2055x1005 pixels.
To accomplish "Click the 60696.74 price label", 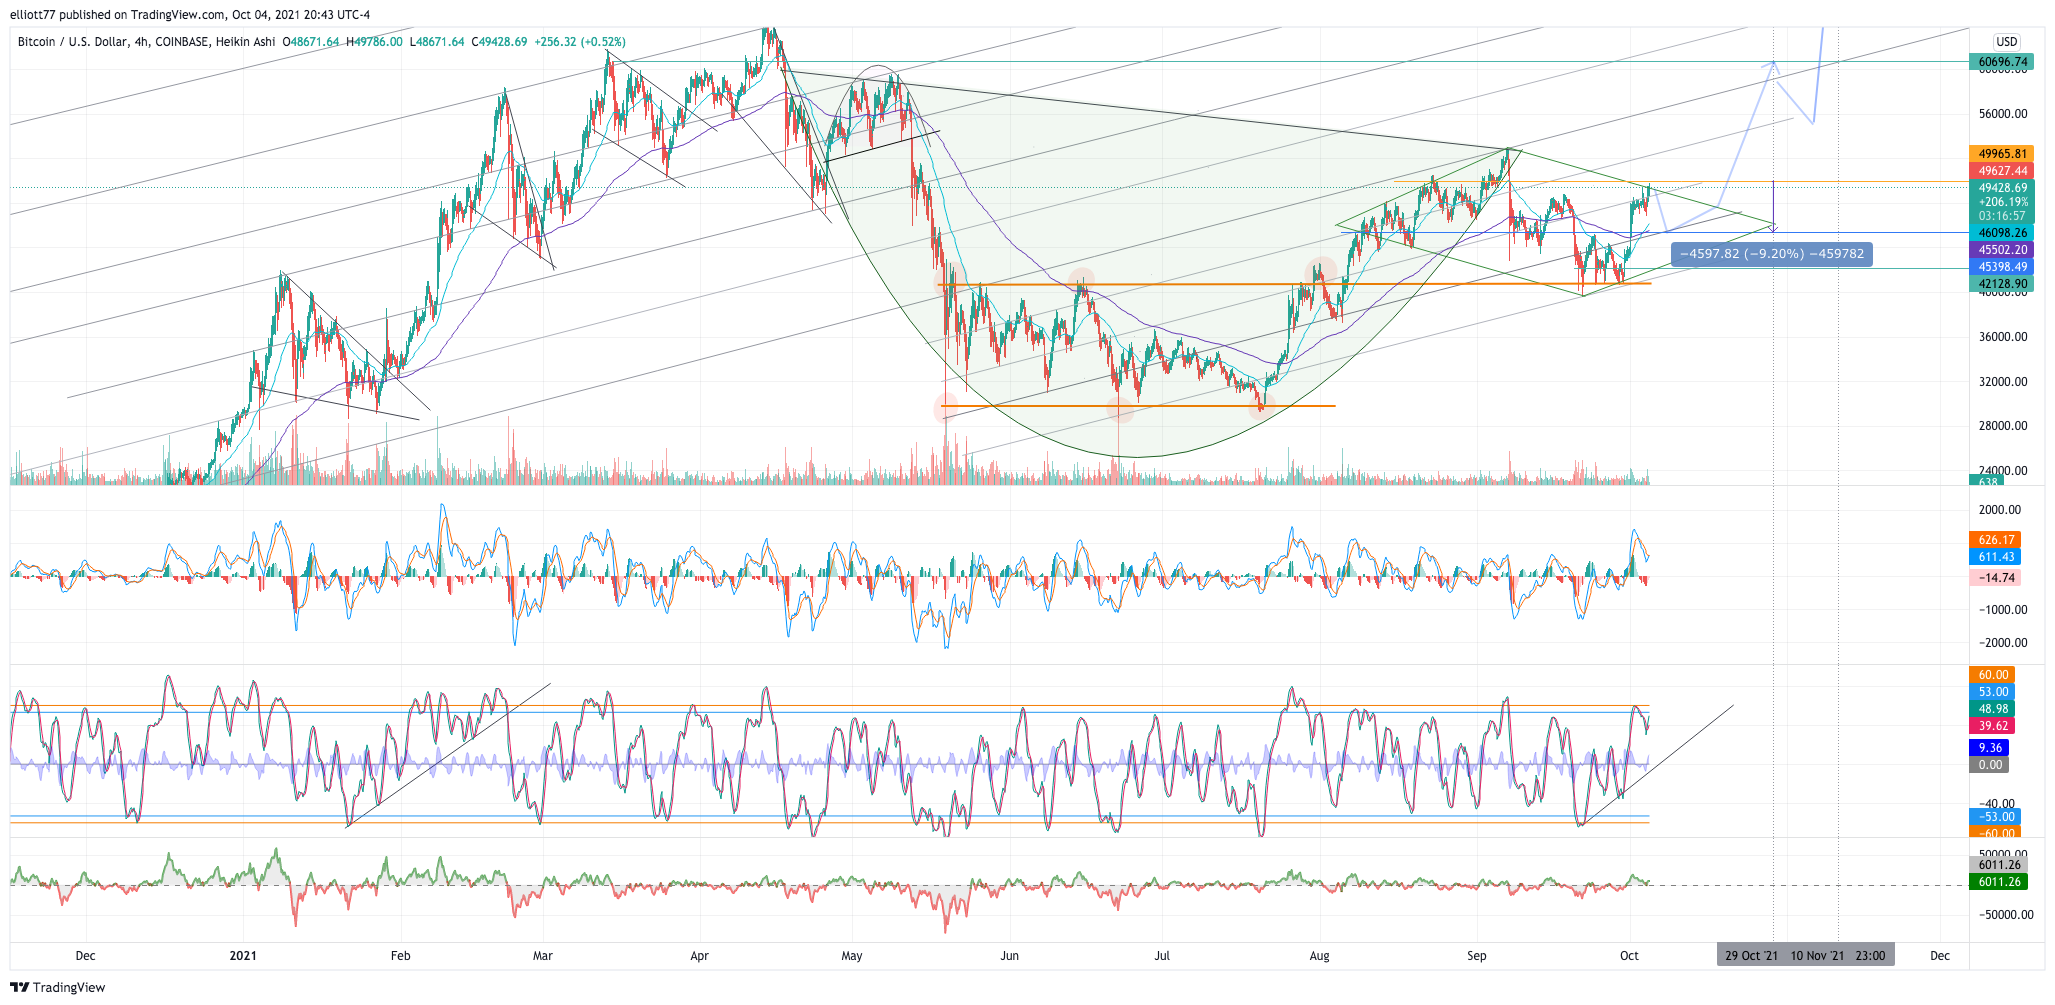I will coord(2003,62).
